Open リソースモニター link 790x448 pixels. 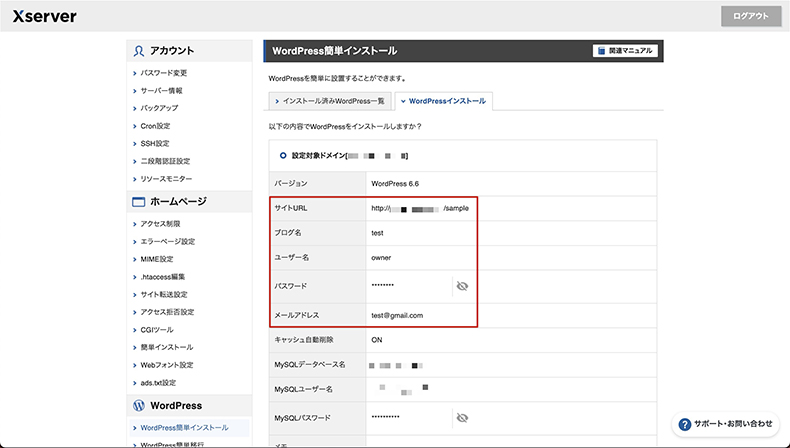(x=166, y=179)
